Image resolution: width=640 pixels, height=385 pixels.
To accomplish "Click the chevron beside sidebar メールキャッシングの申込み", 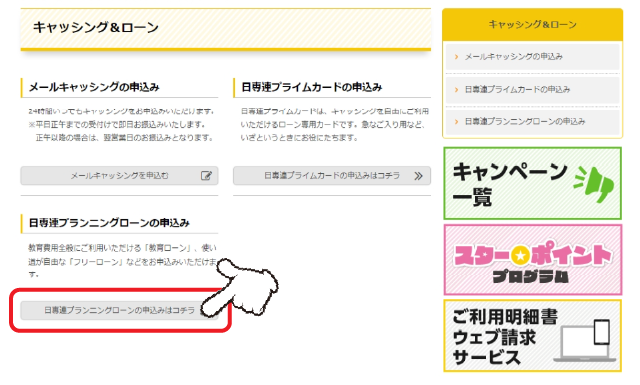I will (x=456, y=57).
